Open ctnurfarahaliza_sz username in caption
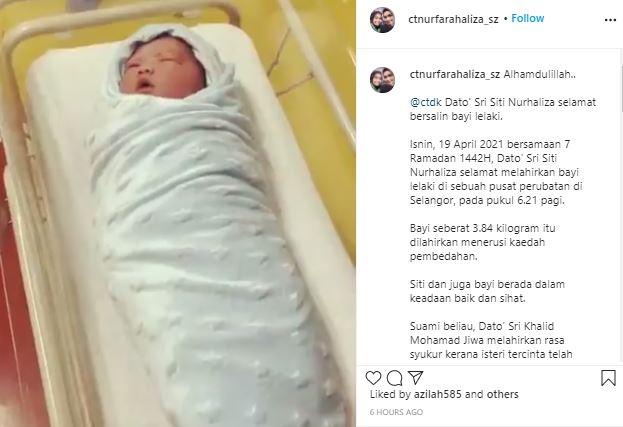 tap(455, 74)
